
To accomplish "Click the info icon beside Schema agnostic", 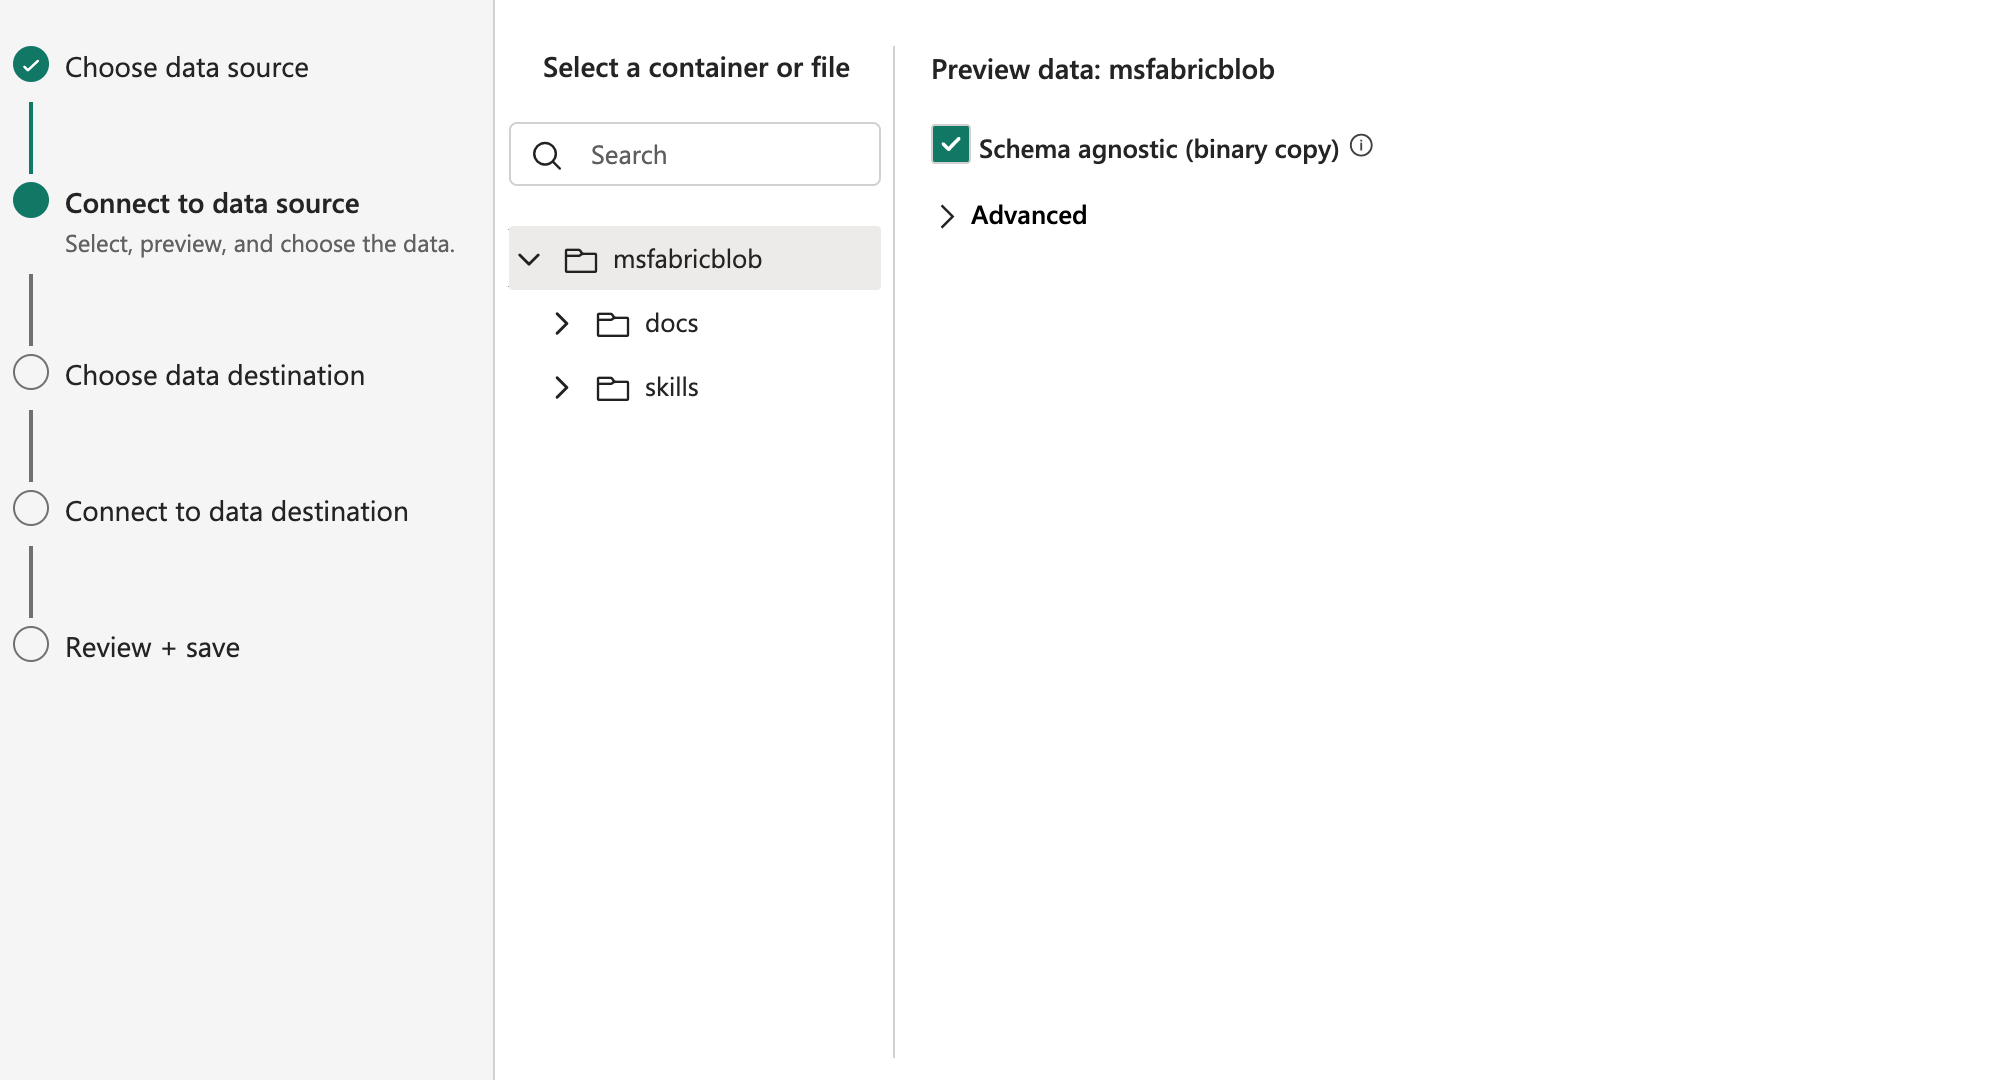I will tap(1361, 146).
